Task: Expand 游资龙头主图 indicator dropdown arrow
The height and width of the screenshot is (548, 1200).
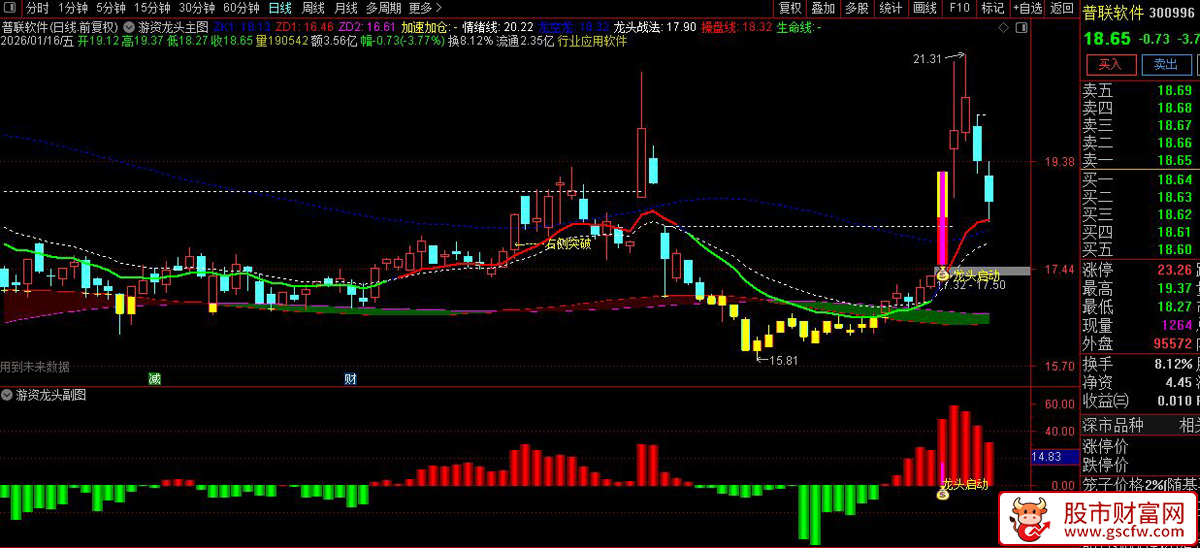Action: [x=130, y=25]
